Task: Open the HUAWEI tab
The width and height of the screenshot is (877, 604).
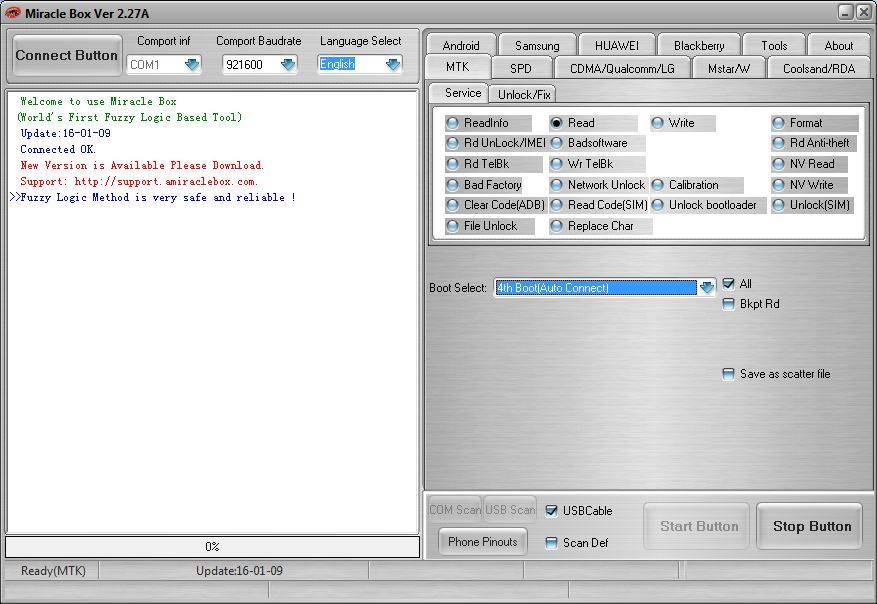Action: tap(616, 45)
